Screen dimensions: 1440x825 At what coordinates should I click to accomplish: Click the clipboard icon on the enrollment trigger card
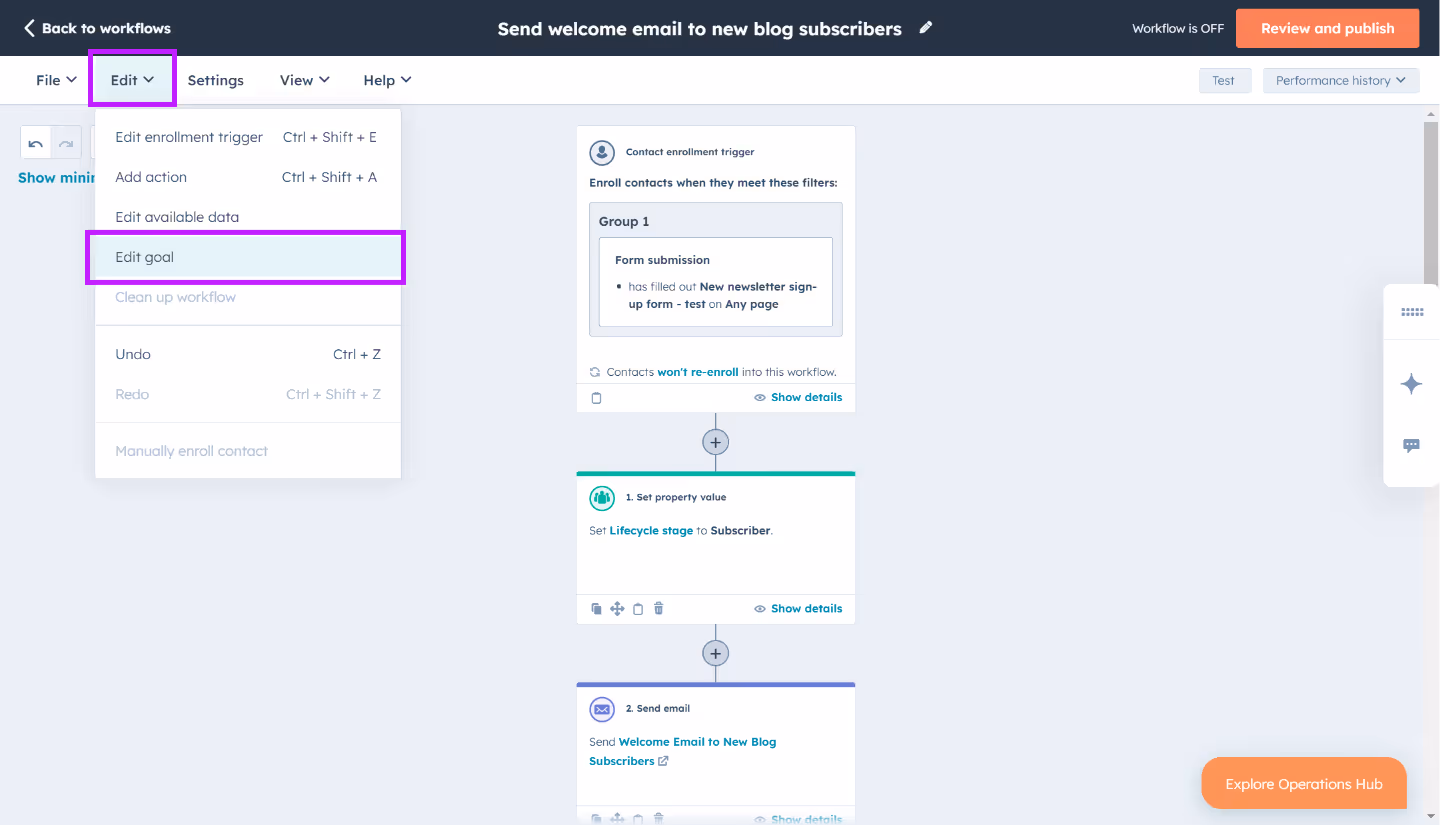pos(596,397)
